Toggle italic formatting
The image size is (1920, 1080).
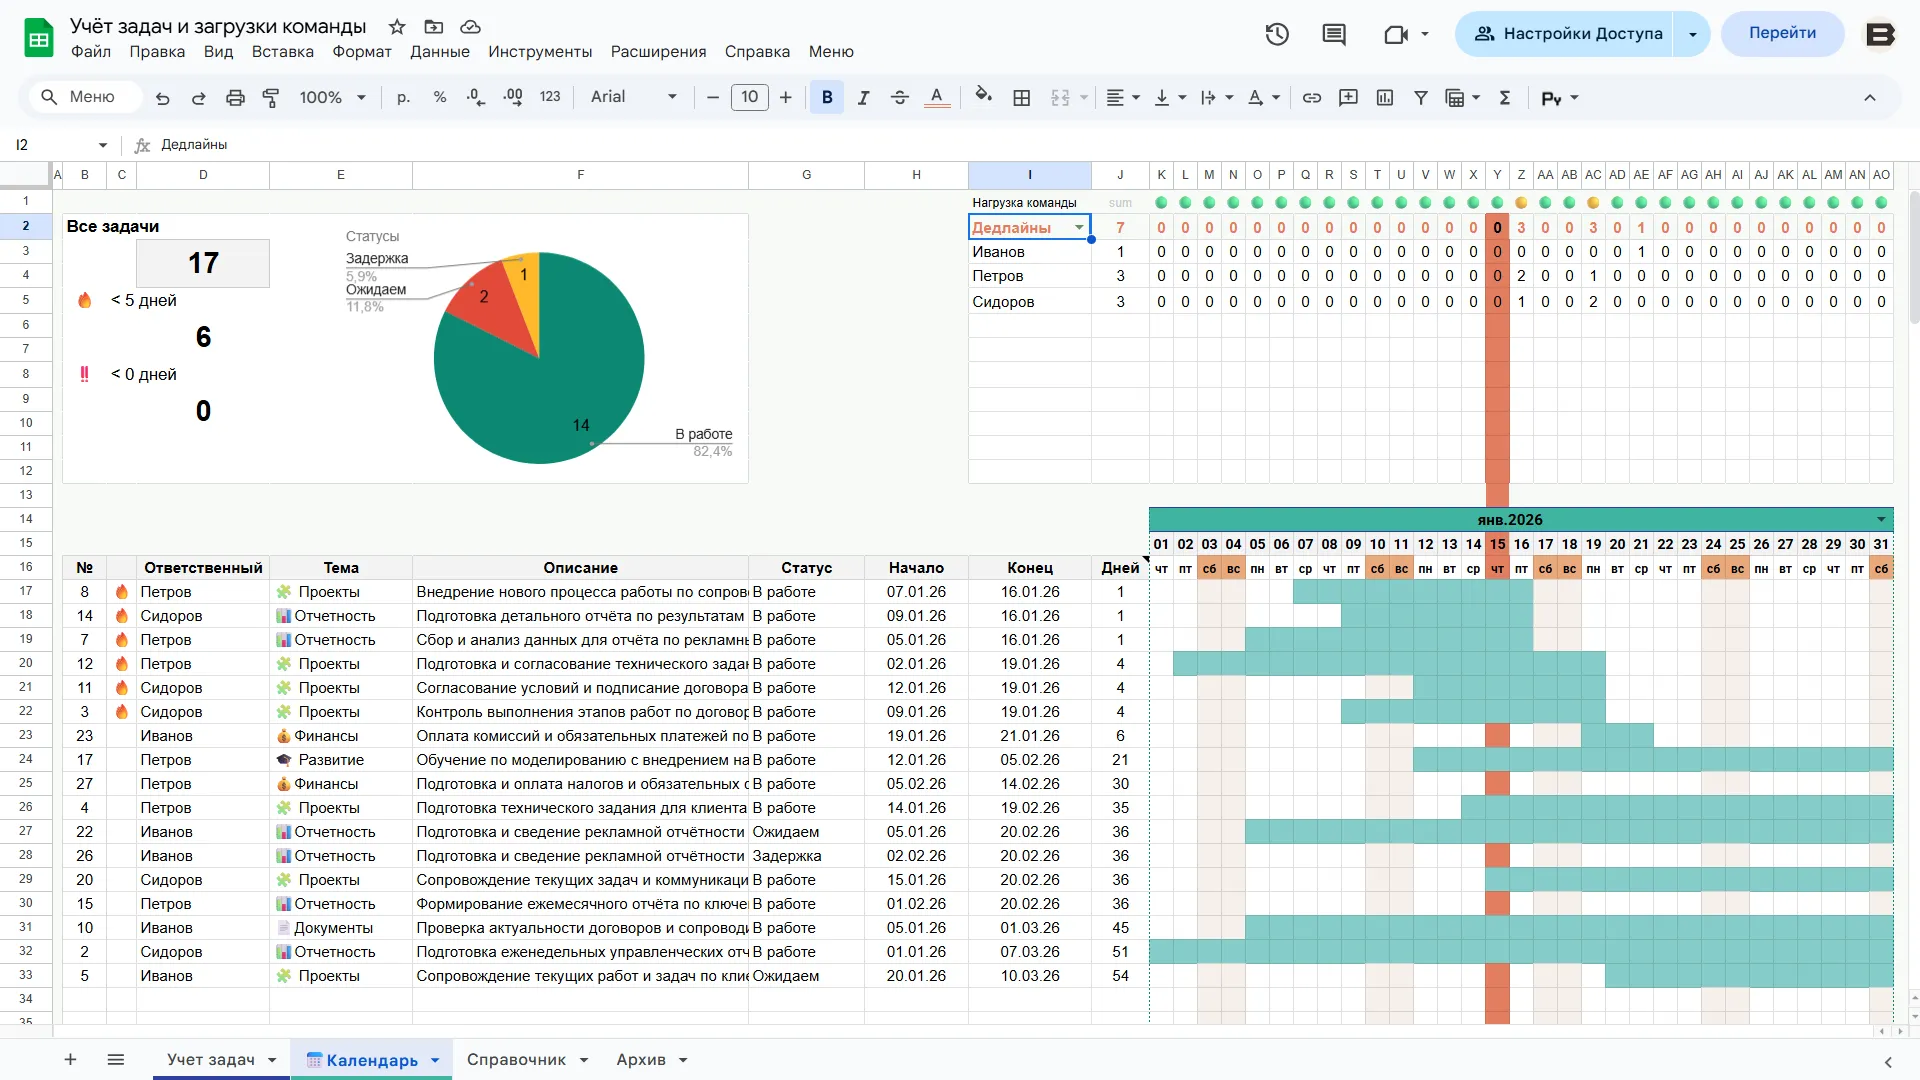pyautogui.click(x=863, y=98)
